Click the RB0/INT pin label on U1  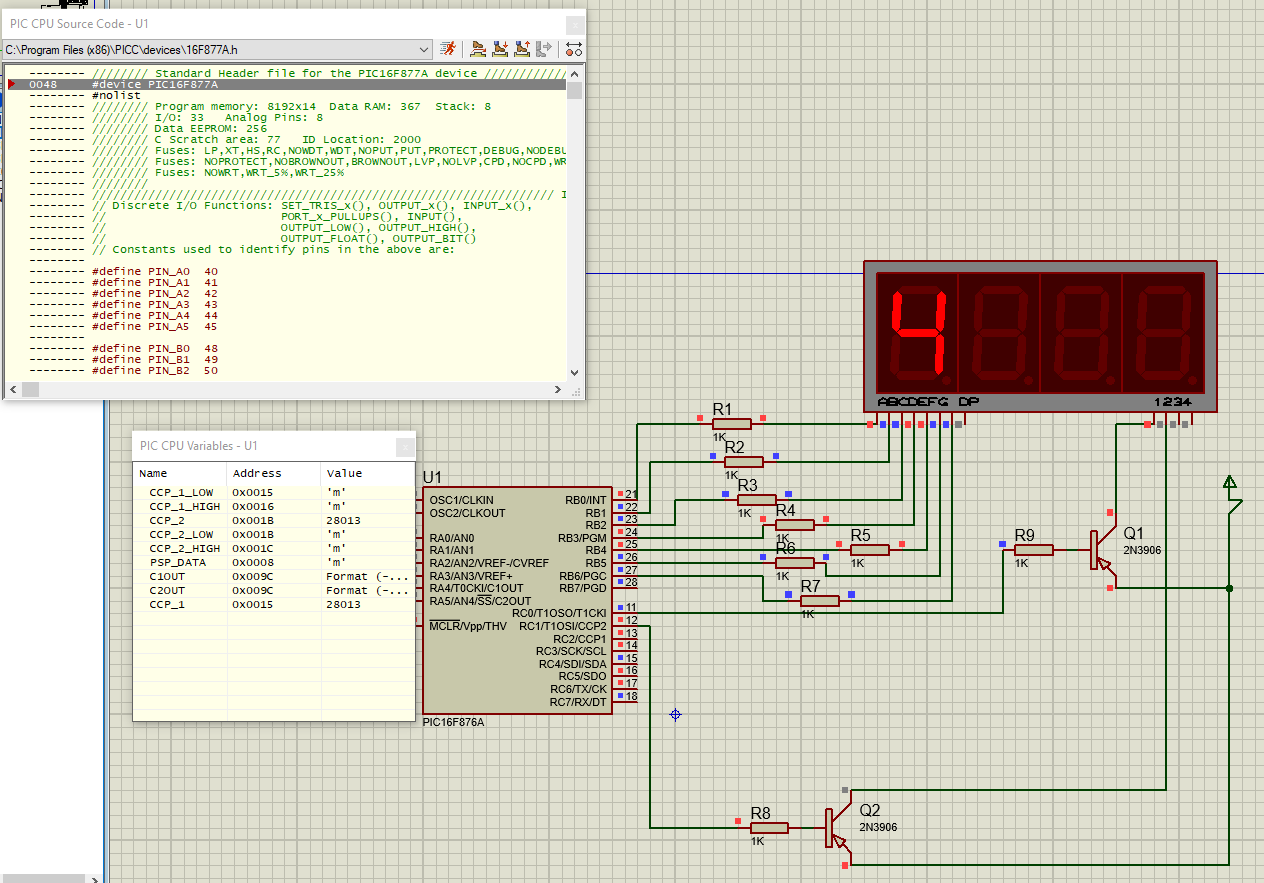coord(586,499)
